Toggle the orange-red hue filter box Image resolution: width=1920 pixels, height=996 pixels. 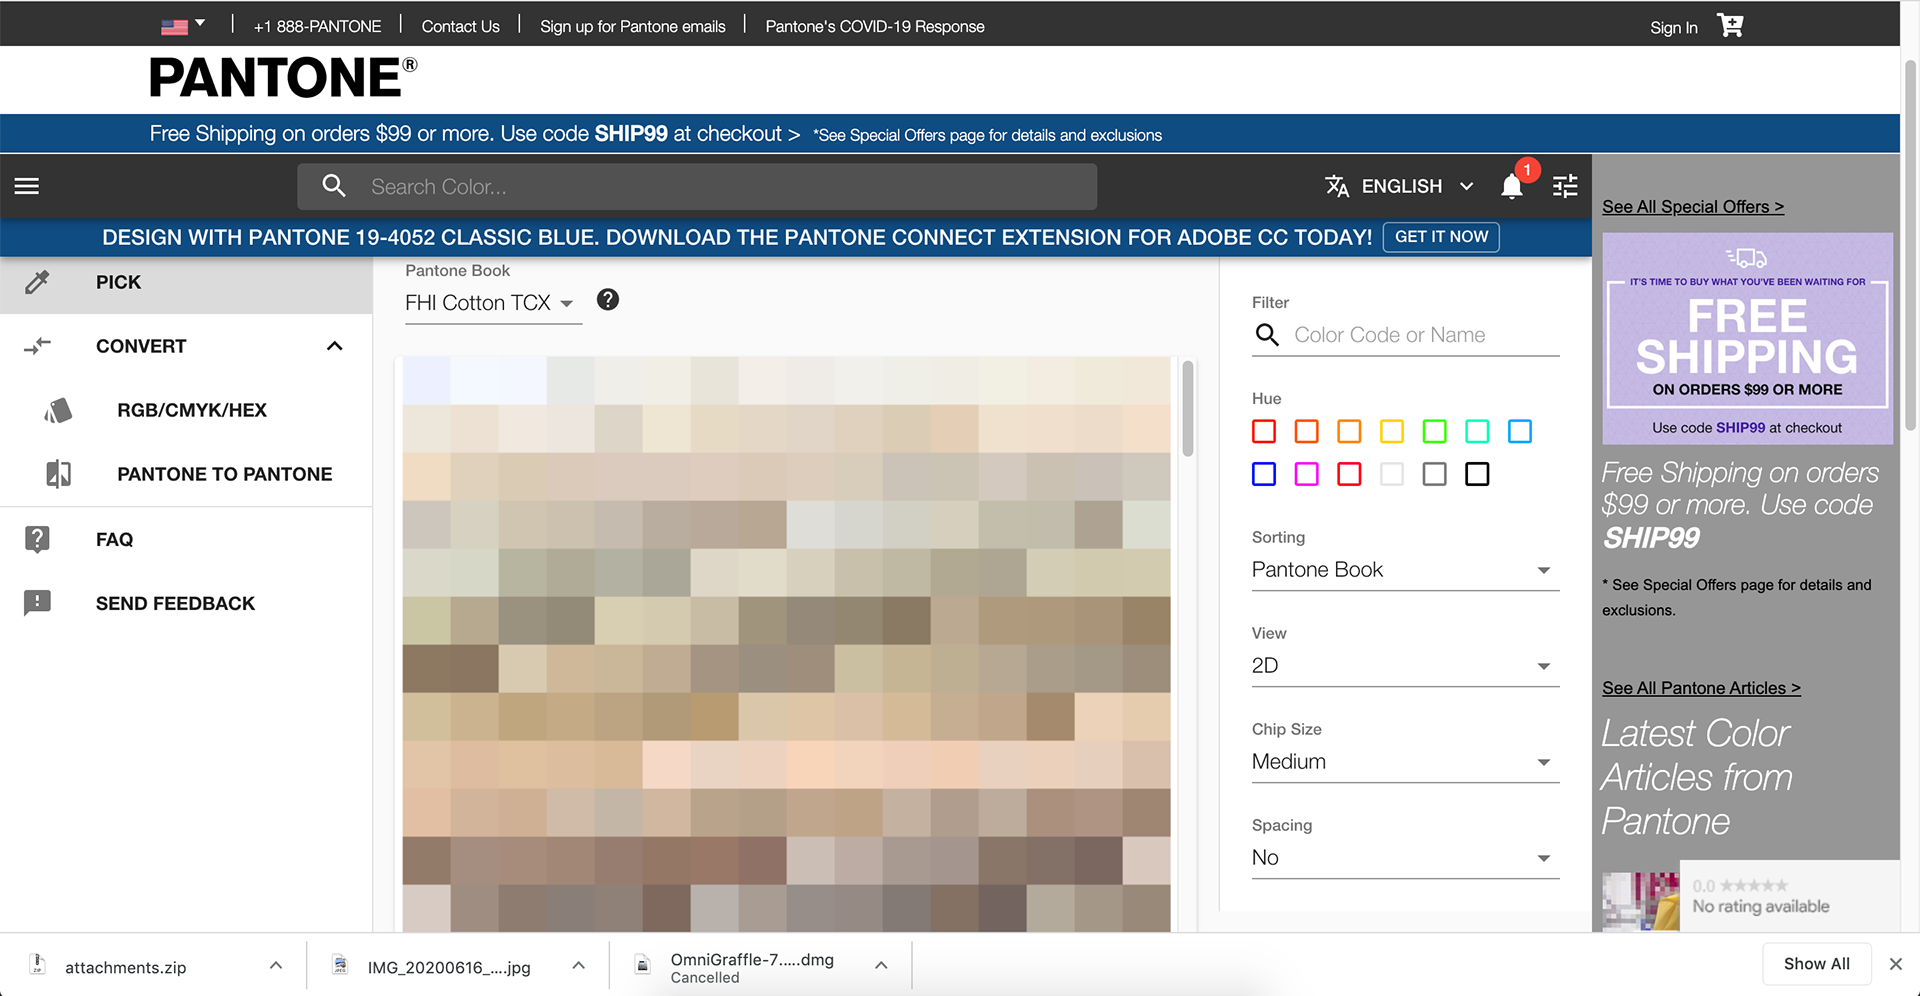click(x=1306, y=431)
